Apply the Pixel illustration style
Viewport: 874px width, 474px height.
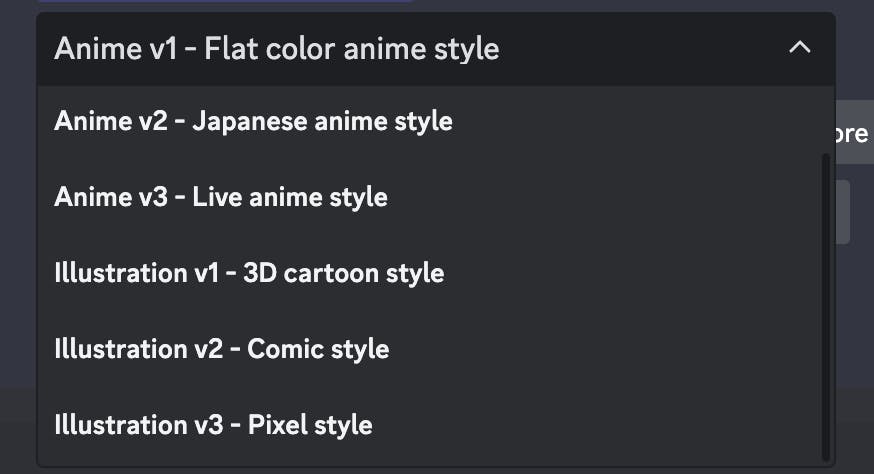click(213, 425)
